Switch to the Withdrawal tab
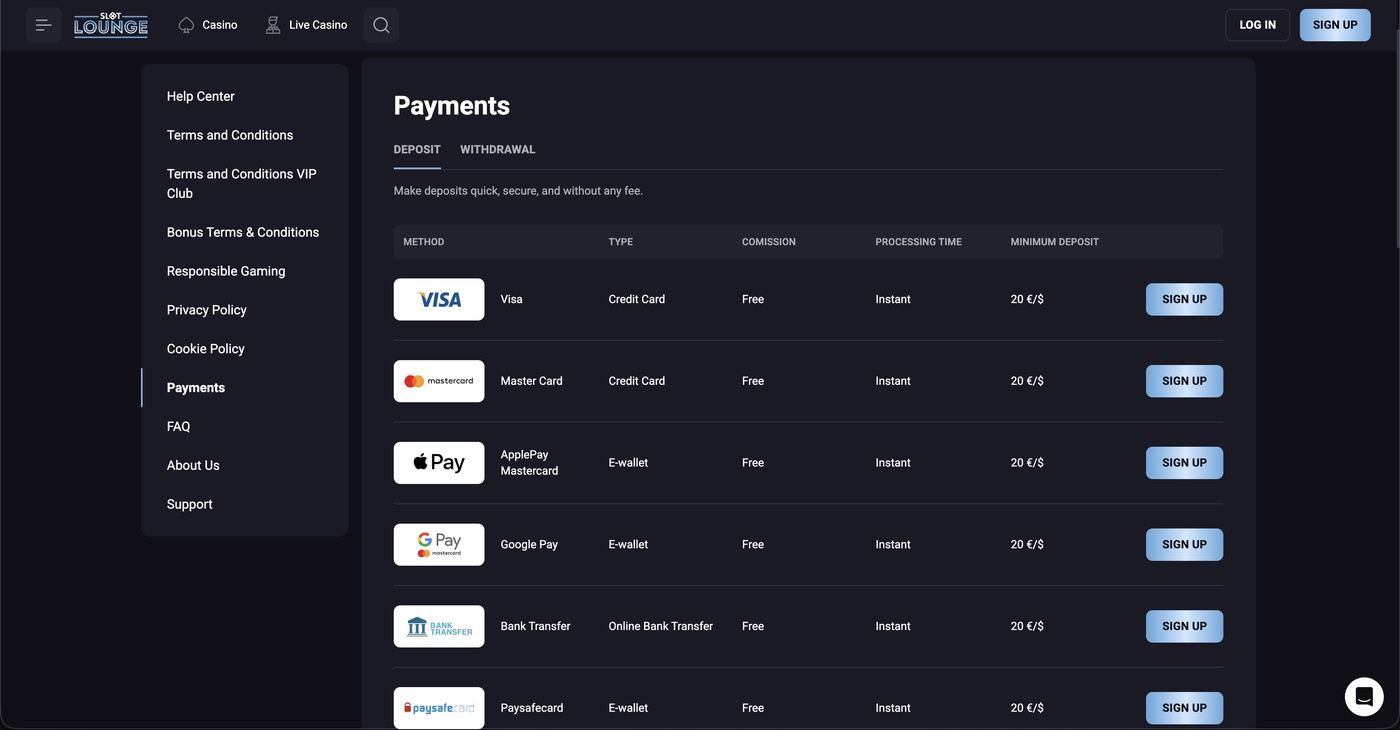 pos(498,150)
